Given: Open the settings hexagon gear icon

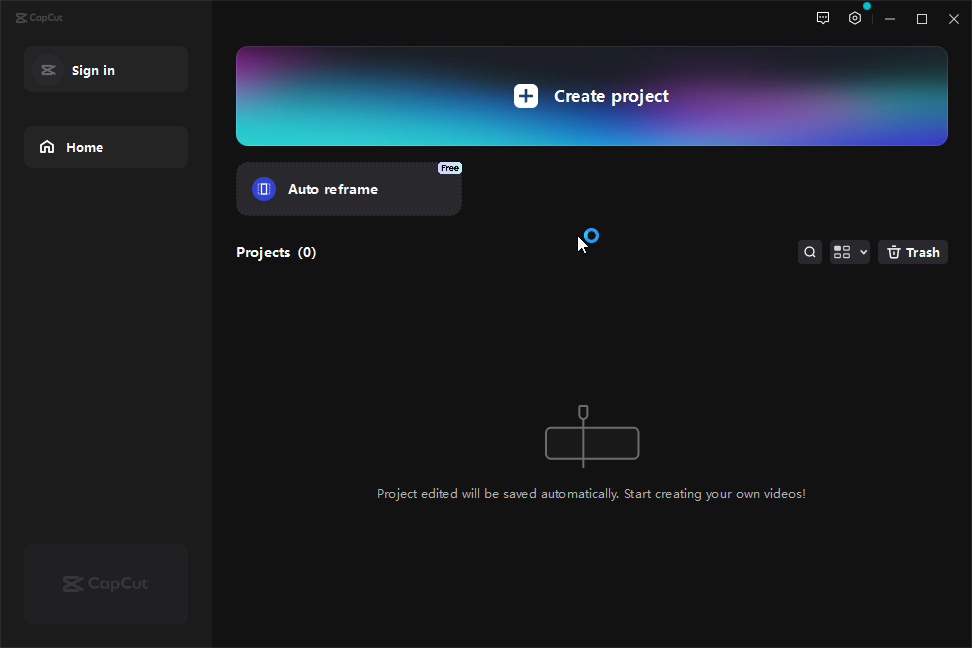Looking at the screenshot, I should (x=855, y=18).
